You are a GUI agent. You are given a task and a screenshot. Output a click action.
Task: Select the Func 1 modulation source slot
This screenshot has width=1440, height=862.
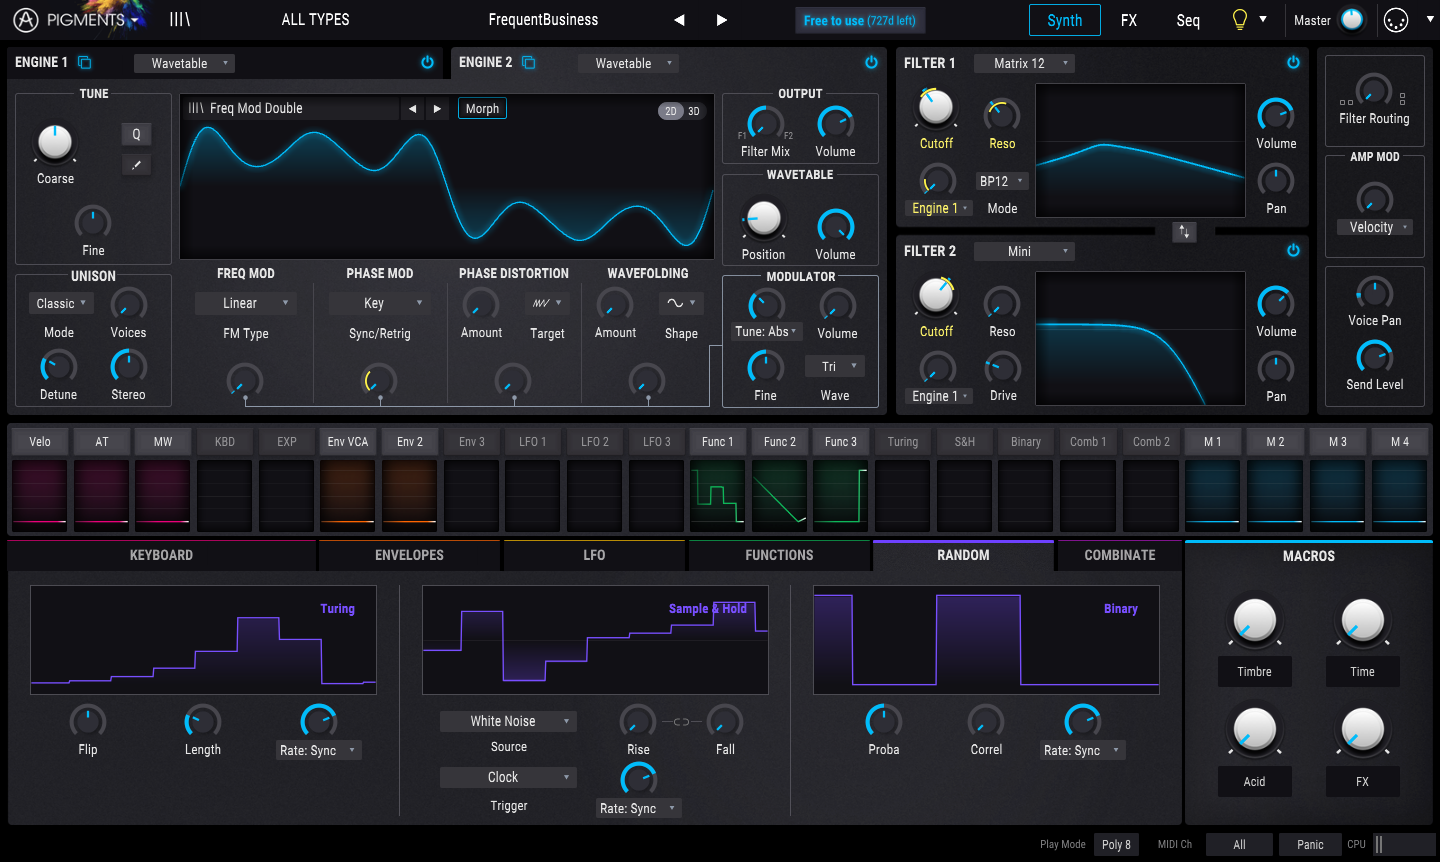tap(717, 442)
